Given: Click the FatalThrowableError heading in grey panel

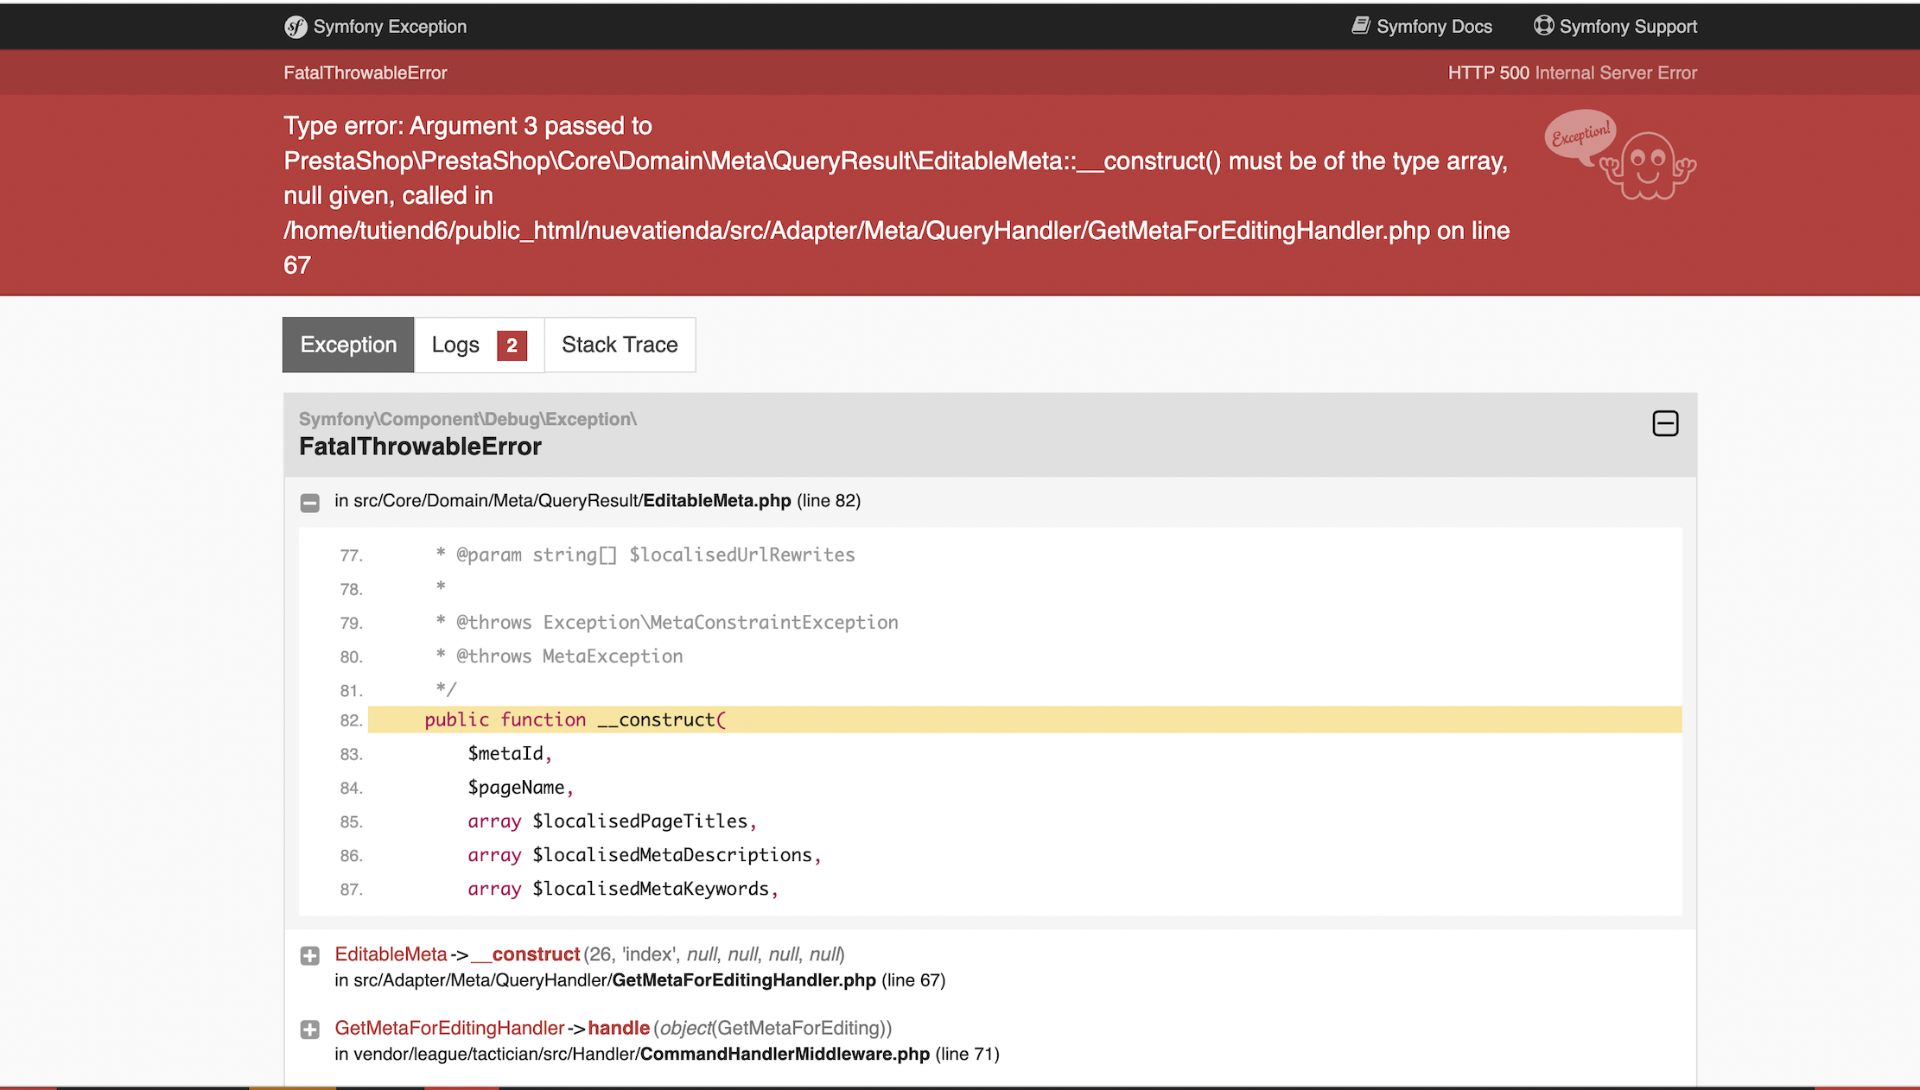Looking at the screenshot, I should pyautogui.click(x=420, y=447).
